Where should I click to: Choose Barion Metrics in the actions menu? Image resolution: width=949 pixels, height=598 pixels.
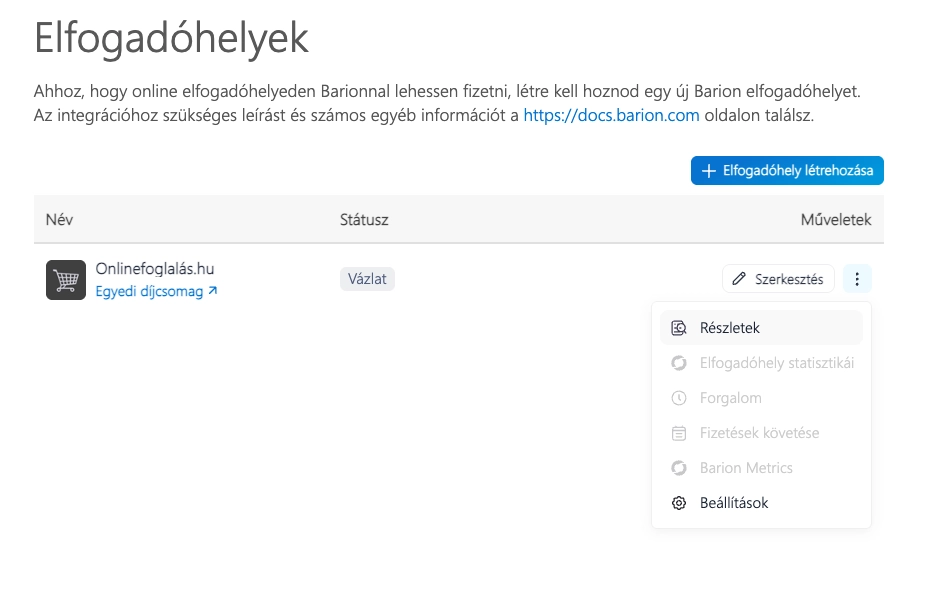coord(746,468)
